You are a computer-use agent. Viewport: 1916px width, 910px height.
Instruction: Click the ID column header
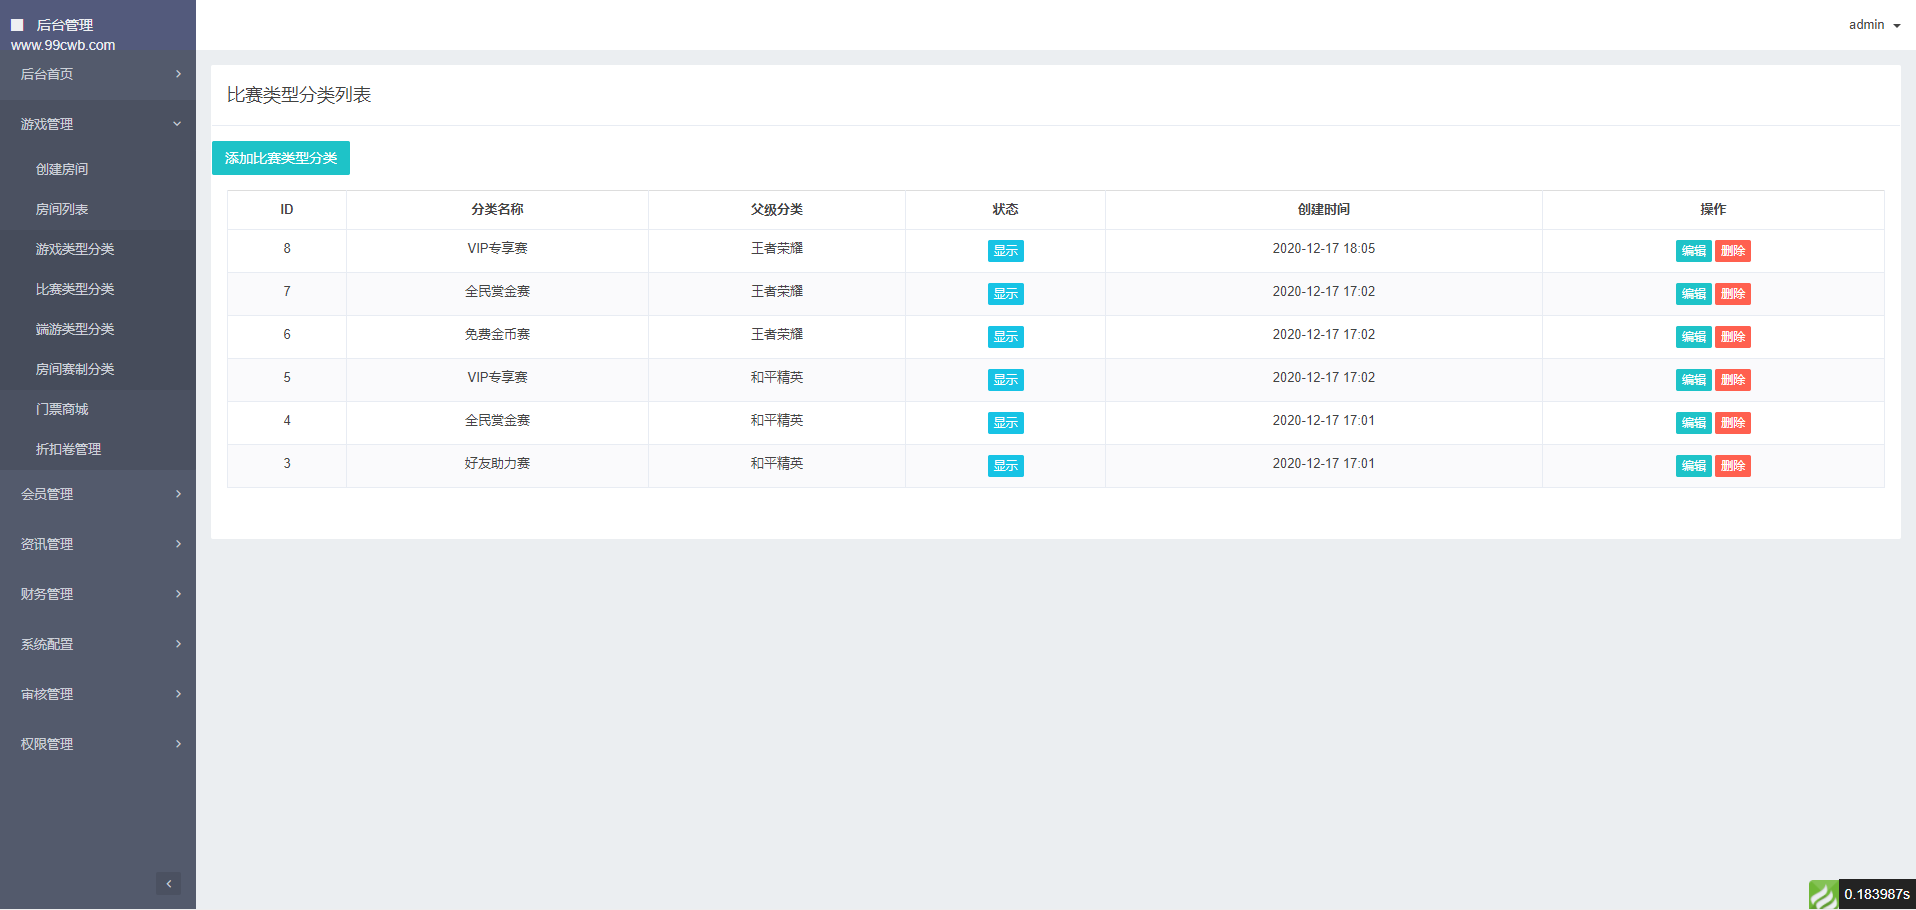287,209
